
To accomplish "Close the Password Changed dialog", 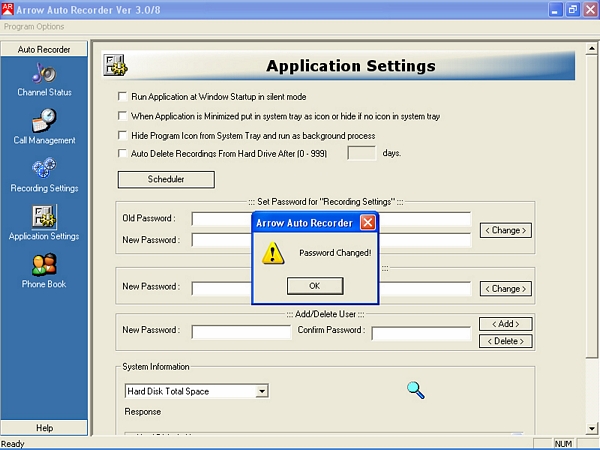I will click(x=368, y=222).
